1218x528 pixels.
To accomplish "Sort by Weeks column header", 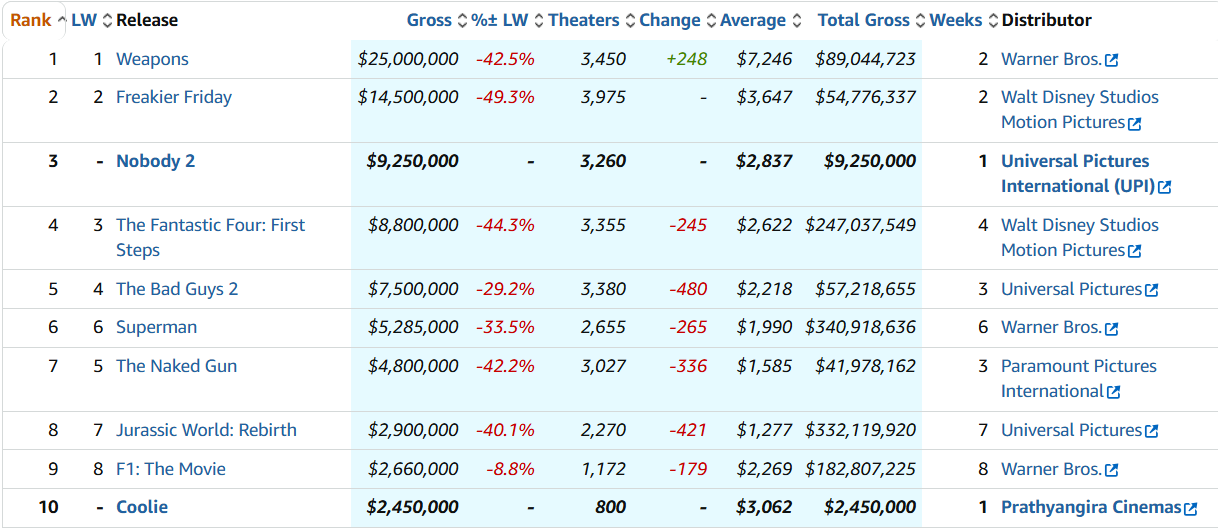I will 955,20.
